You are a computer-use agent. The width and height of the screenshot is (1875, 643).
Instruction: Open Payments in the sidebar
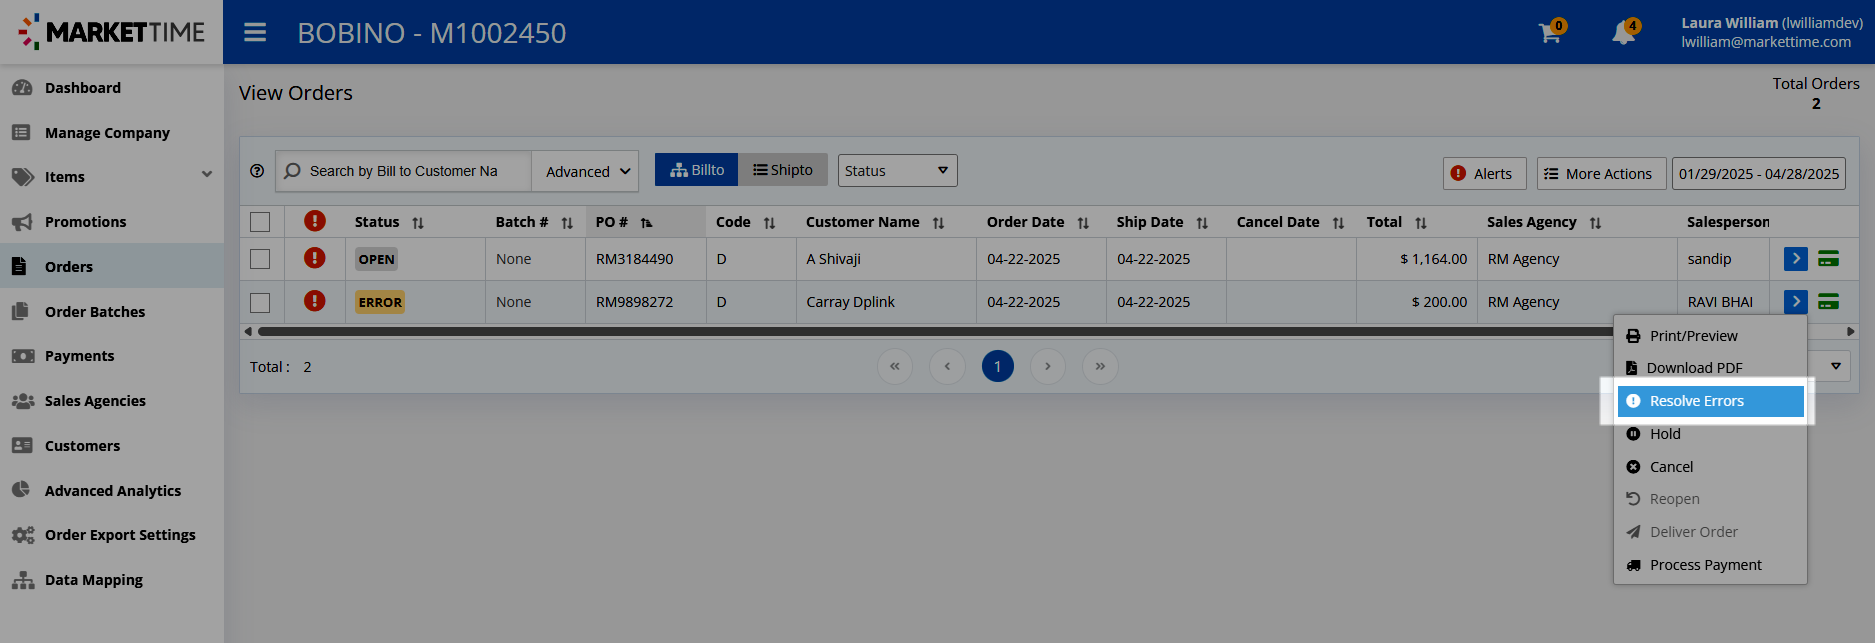click(x=111, y=356)
